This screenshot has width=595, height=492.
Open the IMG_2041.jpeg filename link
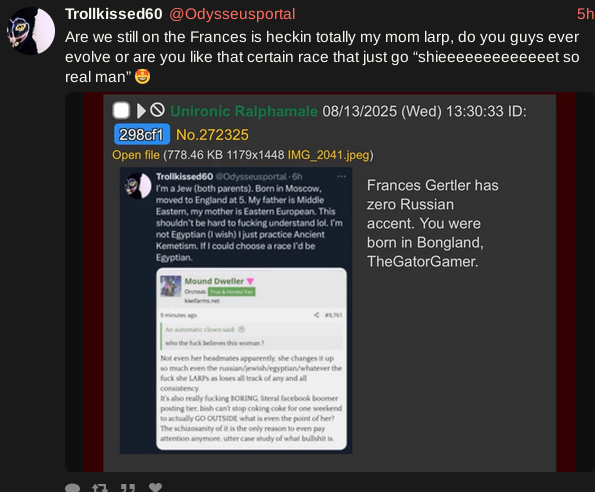click(x=329, y=155)
